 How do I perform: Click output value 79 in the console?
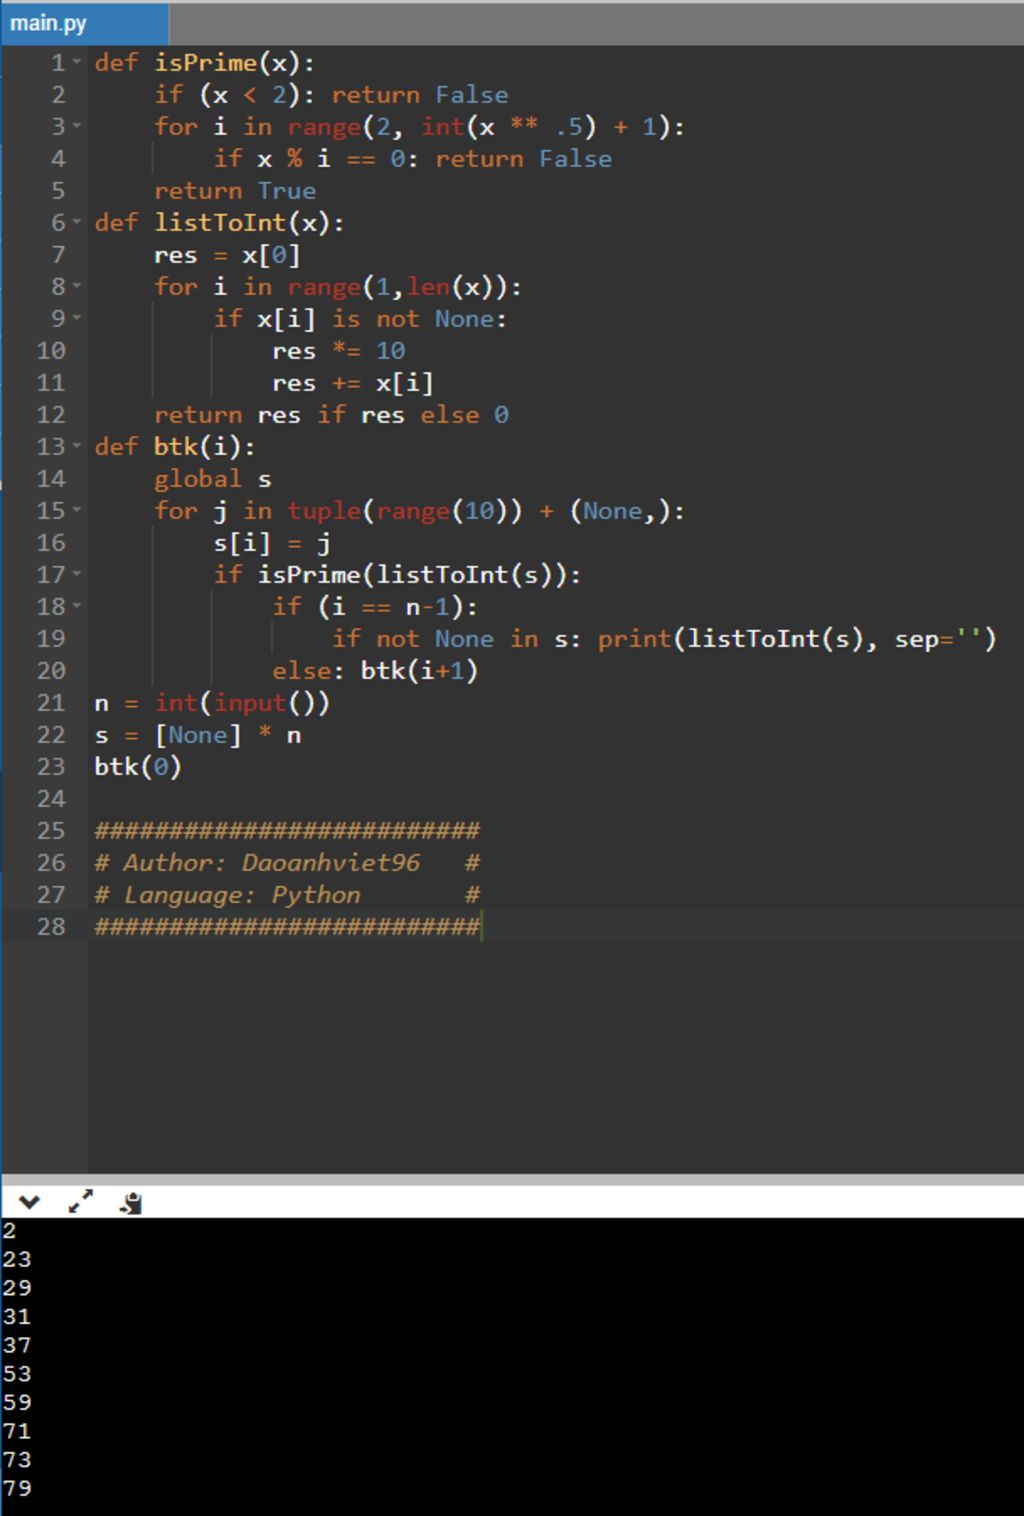coord(17,1488)
